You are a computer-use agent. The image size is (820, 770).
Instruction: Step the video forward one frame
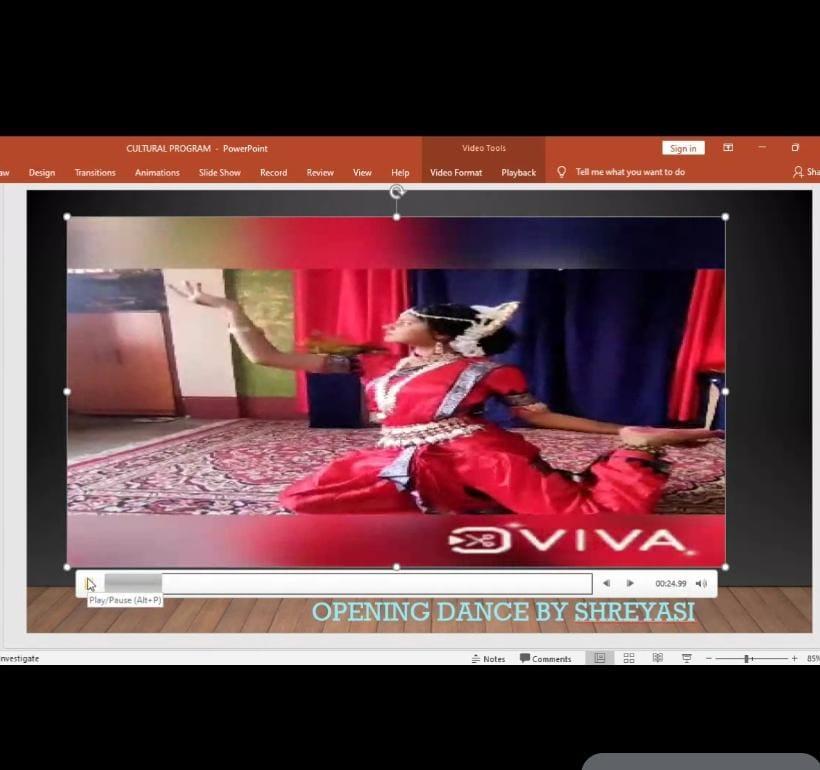point(630,584)
